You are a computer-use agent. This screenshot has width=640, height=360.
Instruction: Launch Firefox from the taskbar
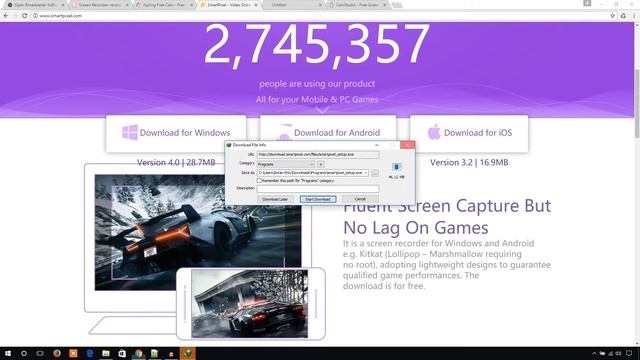click(57, 353)
